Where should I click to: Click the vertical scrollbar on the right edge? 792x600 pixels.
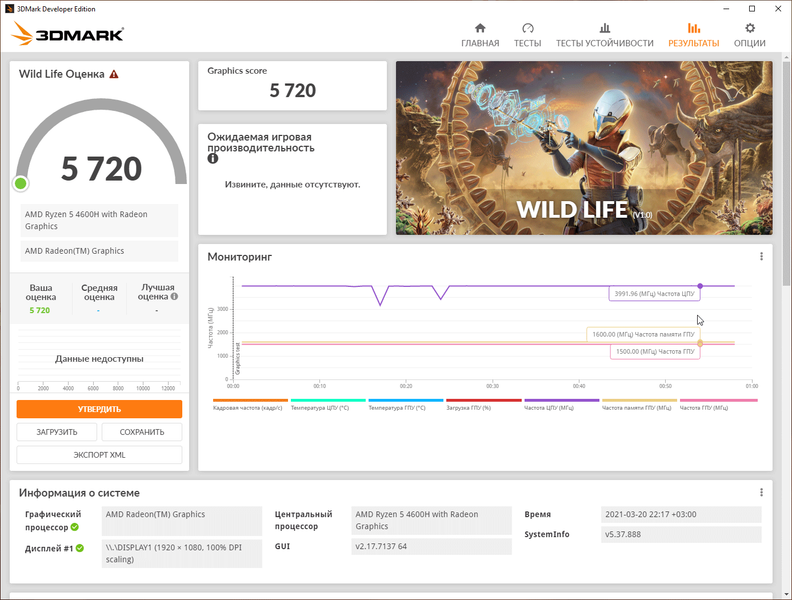coord(787,170)
